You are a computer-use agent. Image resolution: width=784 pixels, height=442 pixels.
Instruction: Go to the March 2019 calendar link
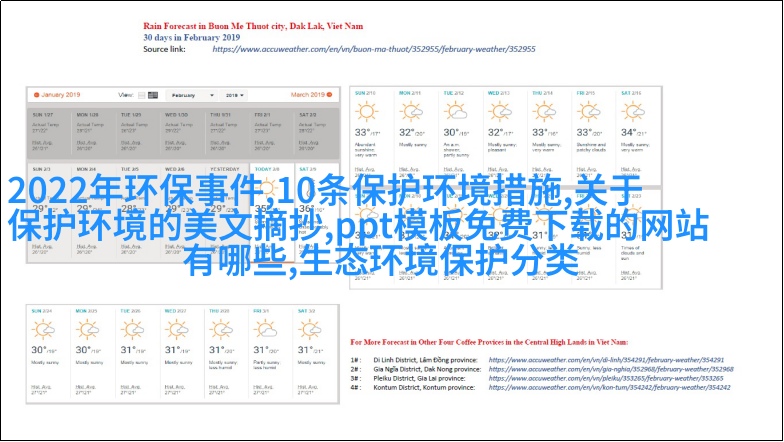pos(308,94)
